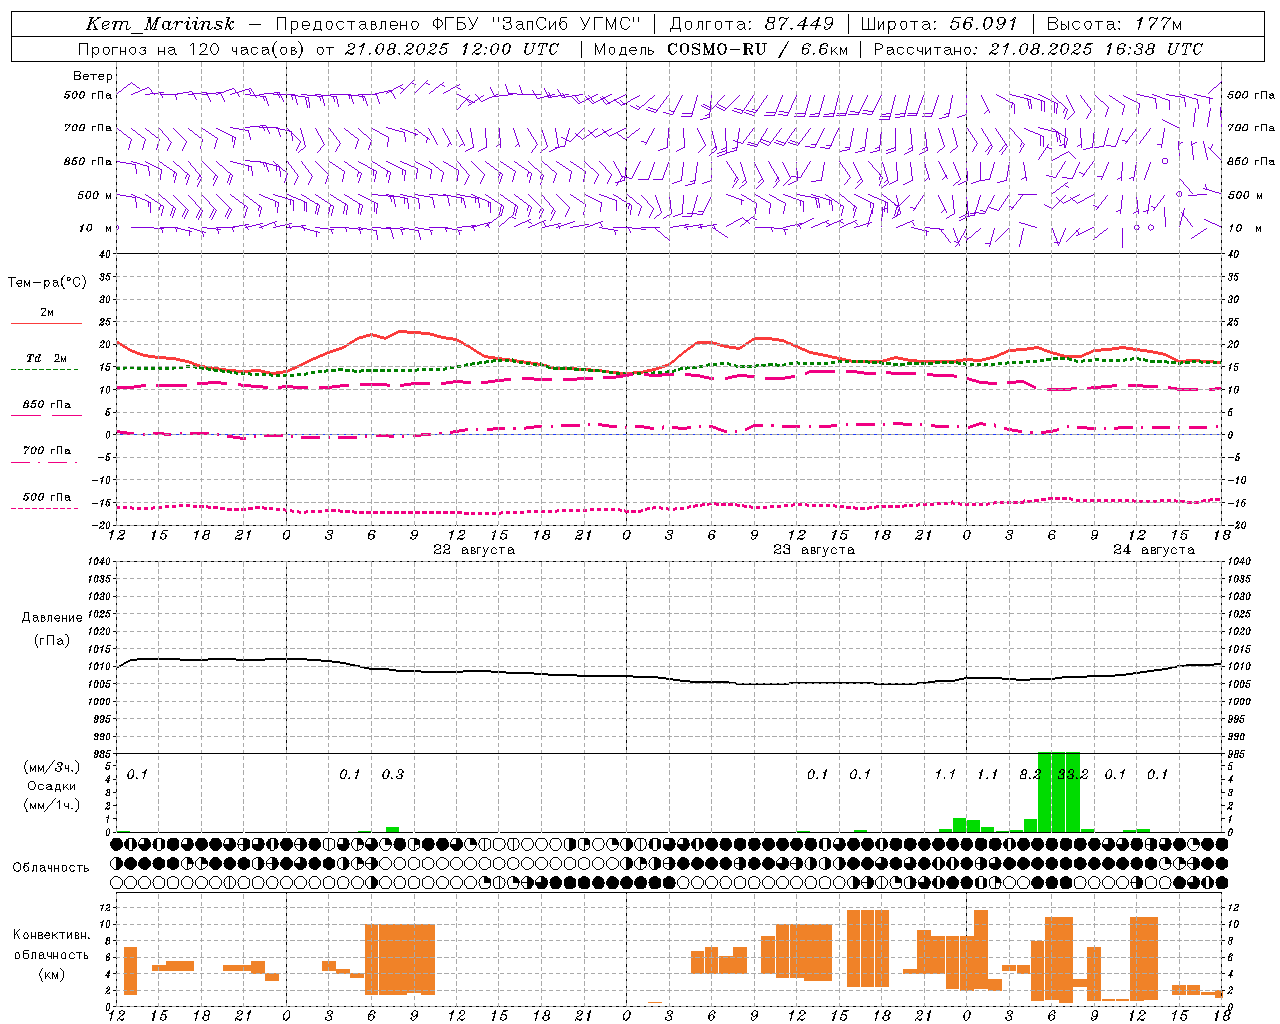1280x1024 pixels.
Task: Click the calculation time 16:38 UTC
Action: pos(1154,49)
